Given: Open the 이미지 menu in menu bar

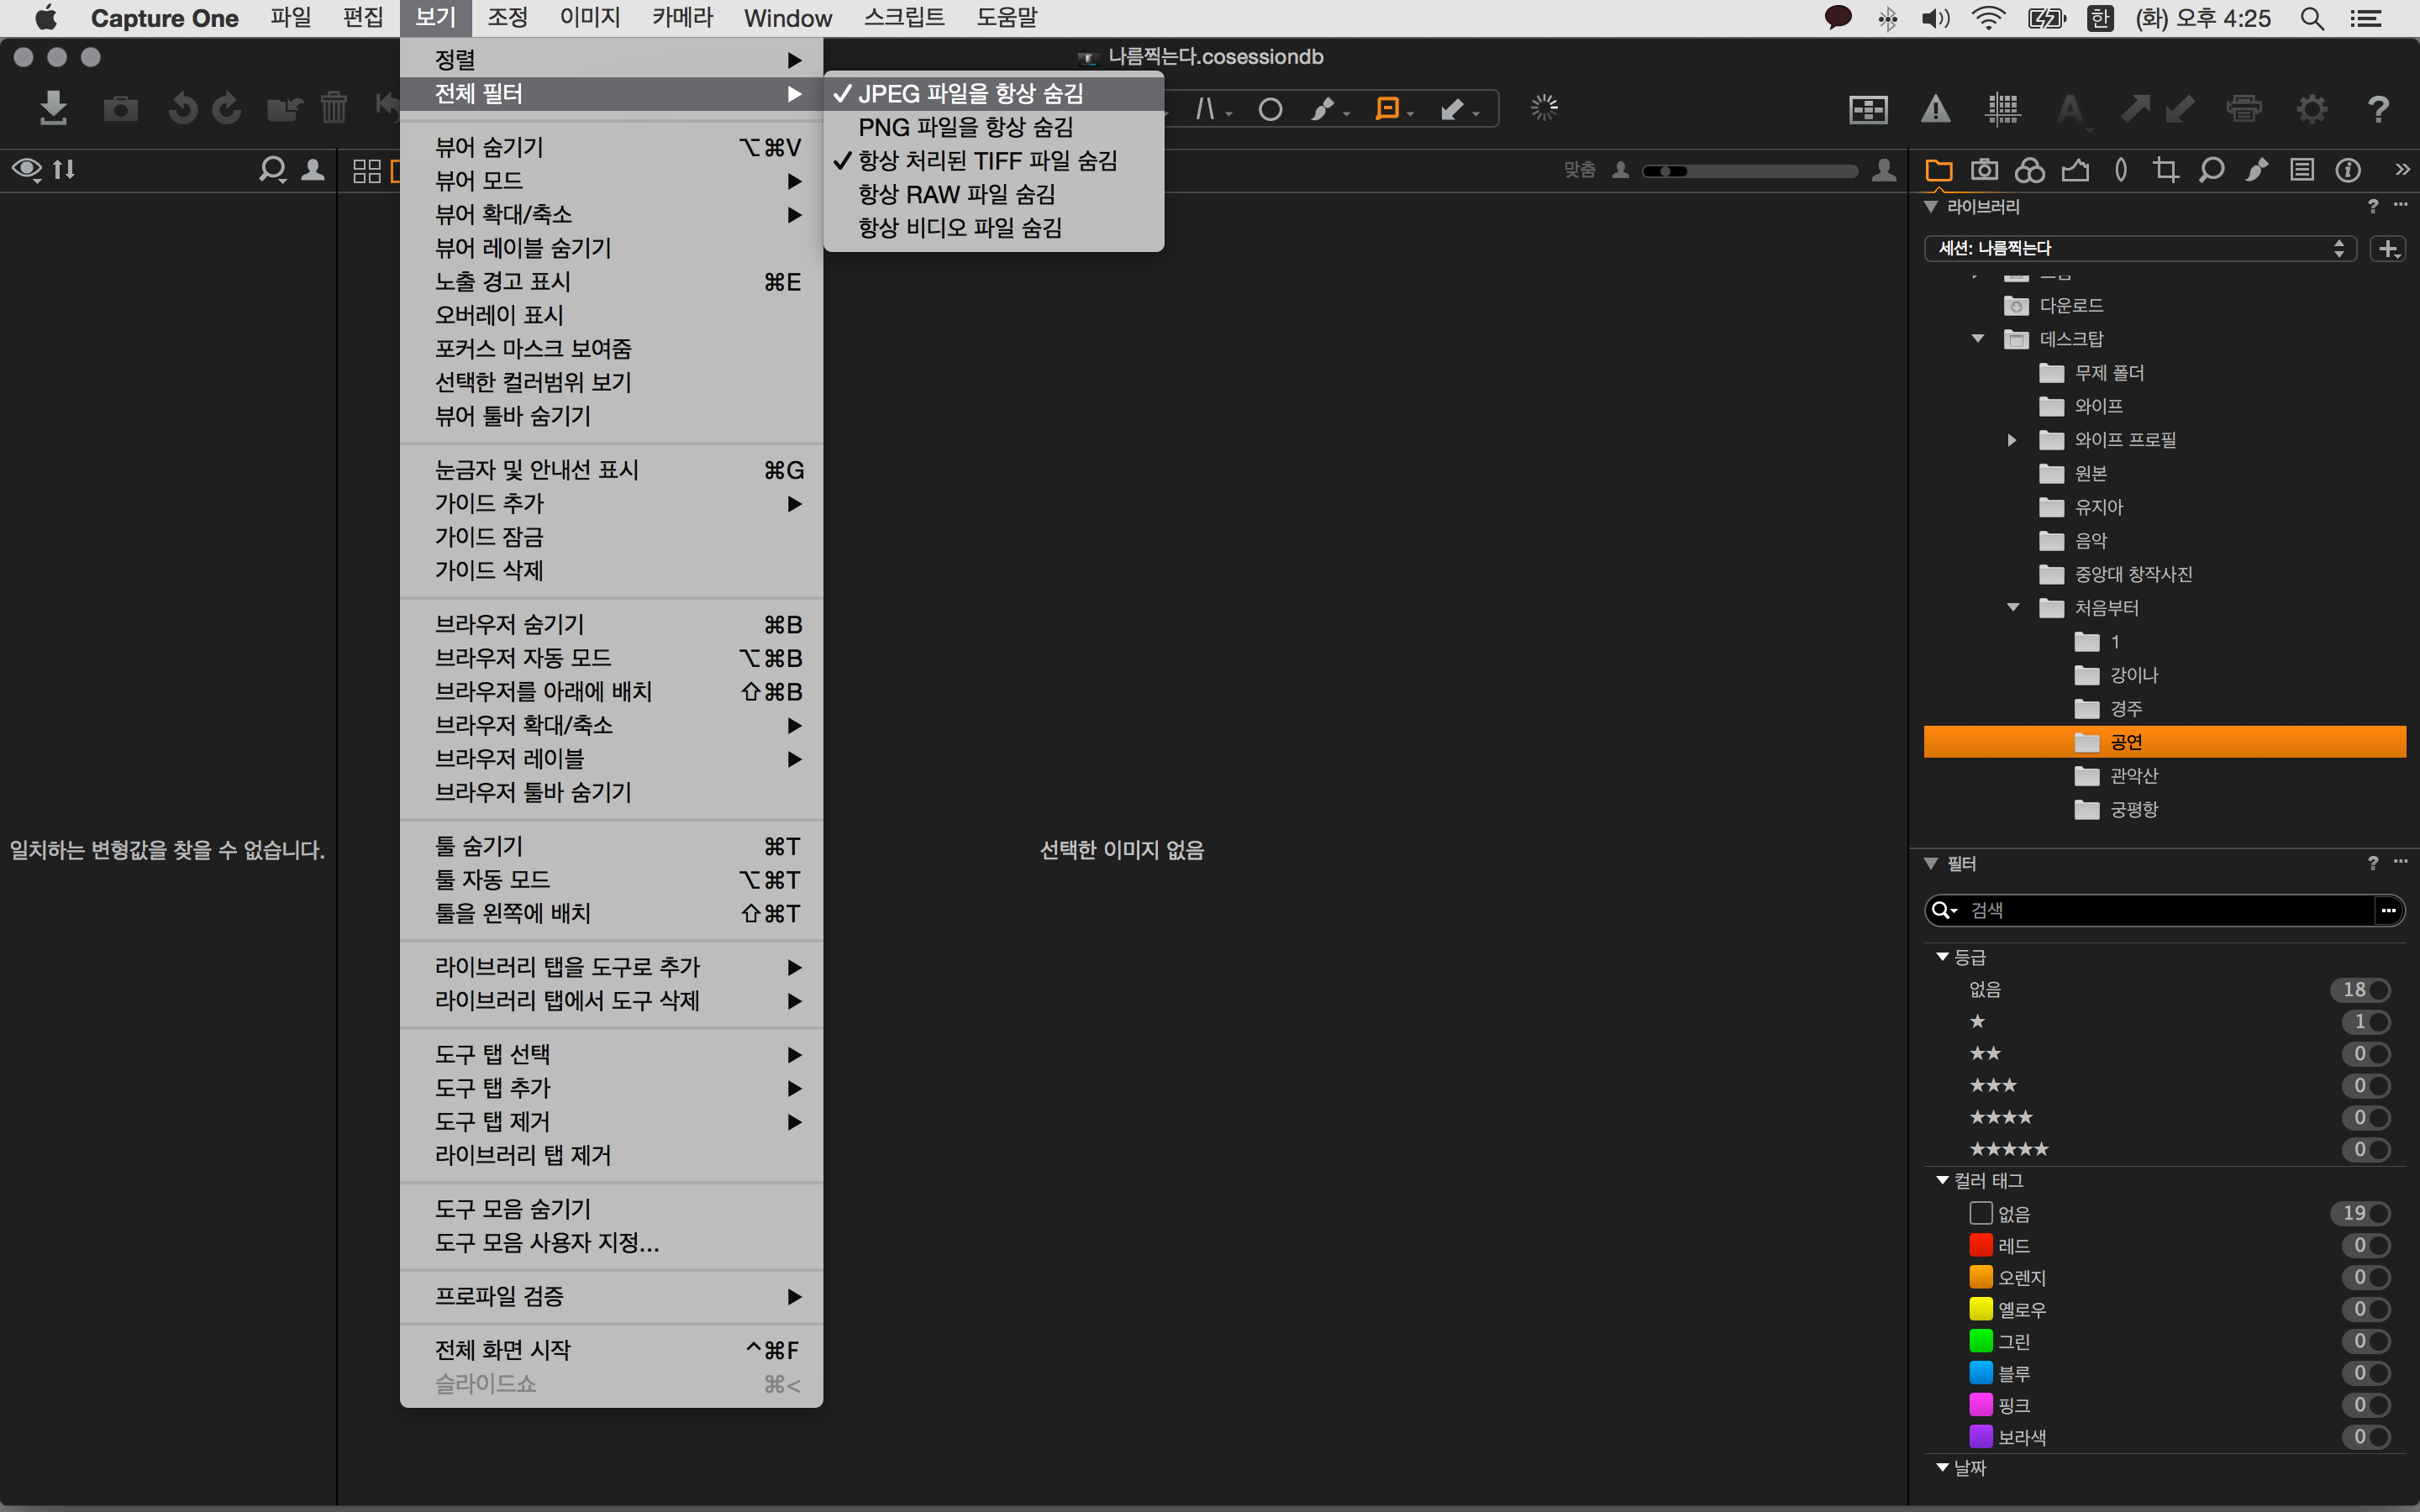Looking at the screenshot, I should click(x=589, y=18).
